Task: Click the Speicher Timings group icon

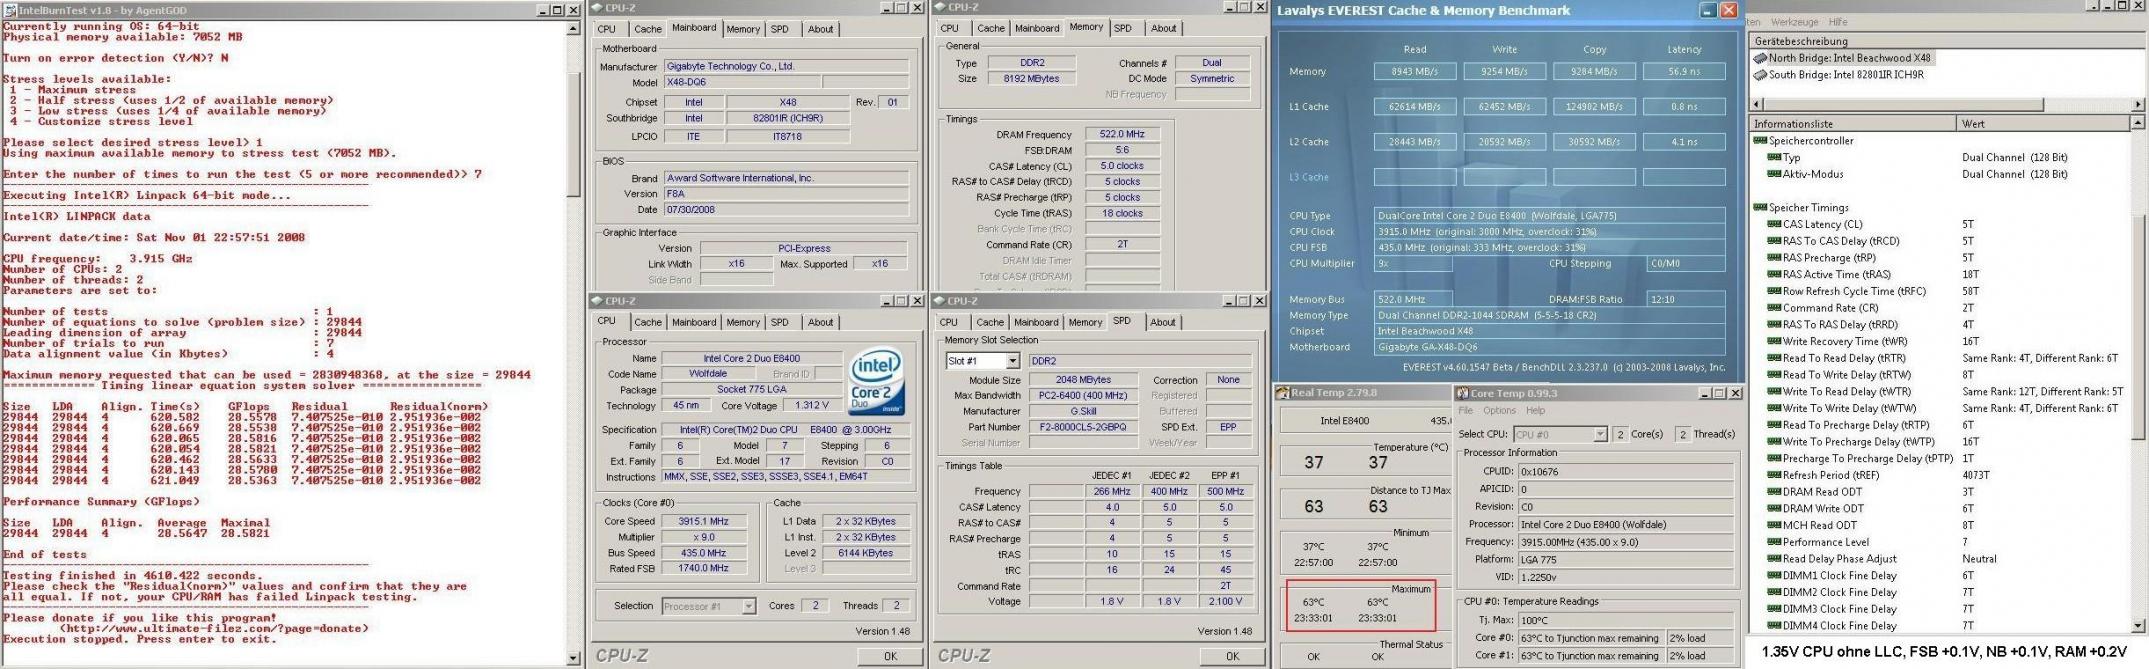Action: 1760,207
